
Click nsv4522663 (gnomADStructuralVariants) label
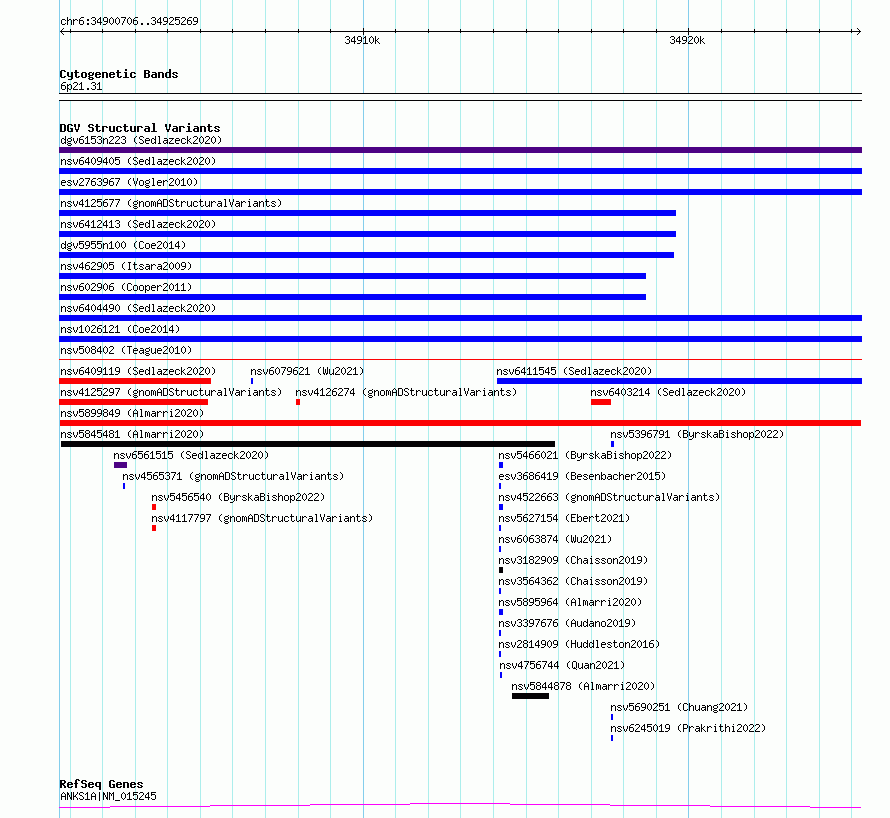tap(609, 497)
